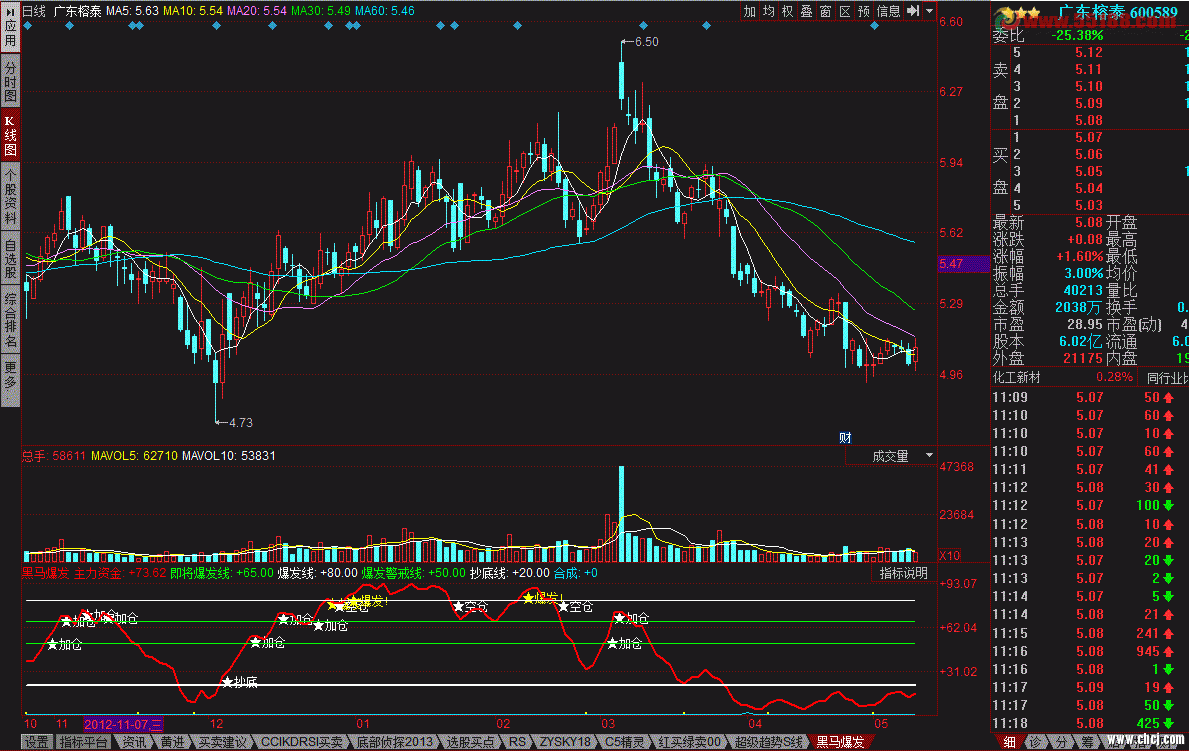The height and width of the screenshot is (751, 1189).
Task: Switch to the 细 detail tab
Action: [1009, 742]
